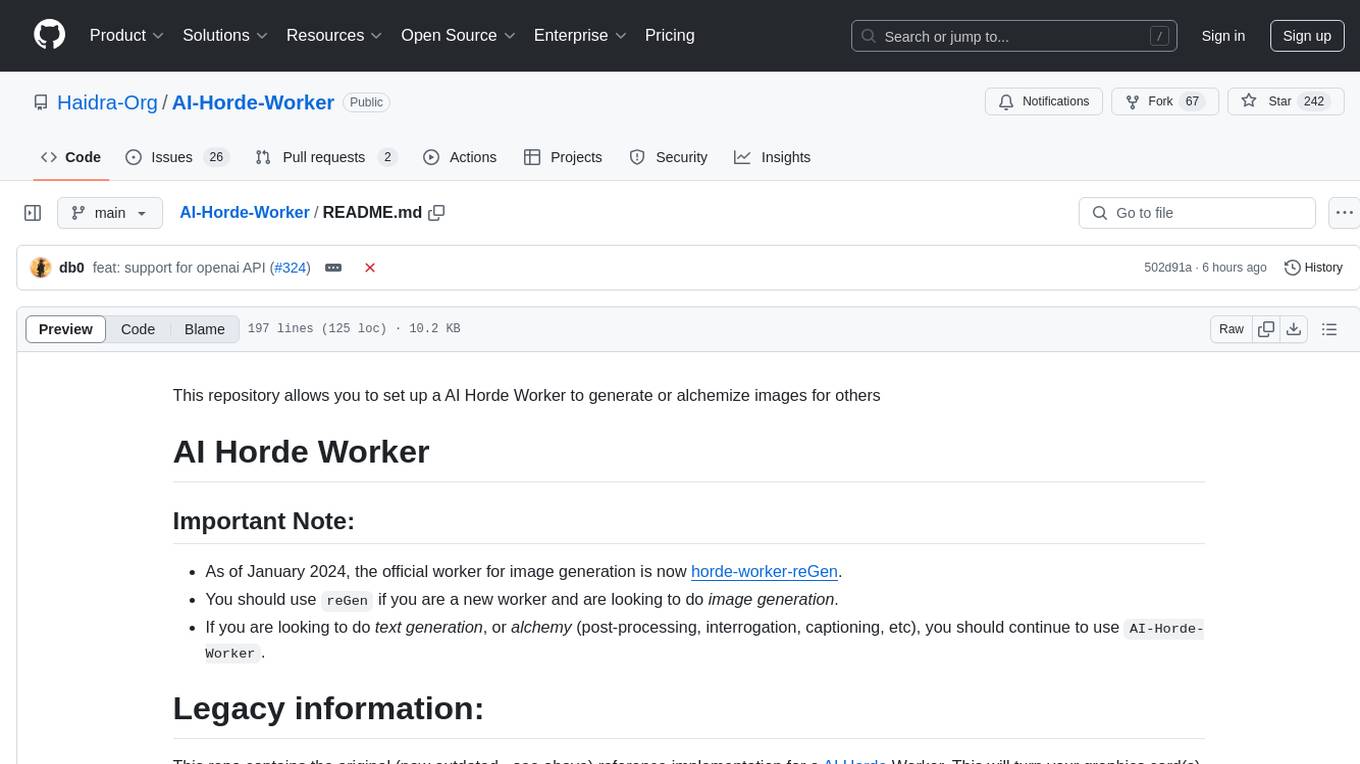Open pull request #324 link

(x=290, y=268)
